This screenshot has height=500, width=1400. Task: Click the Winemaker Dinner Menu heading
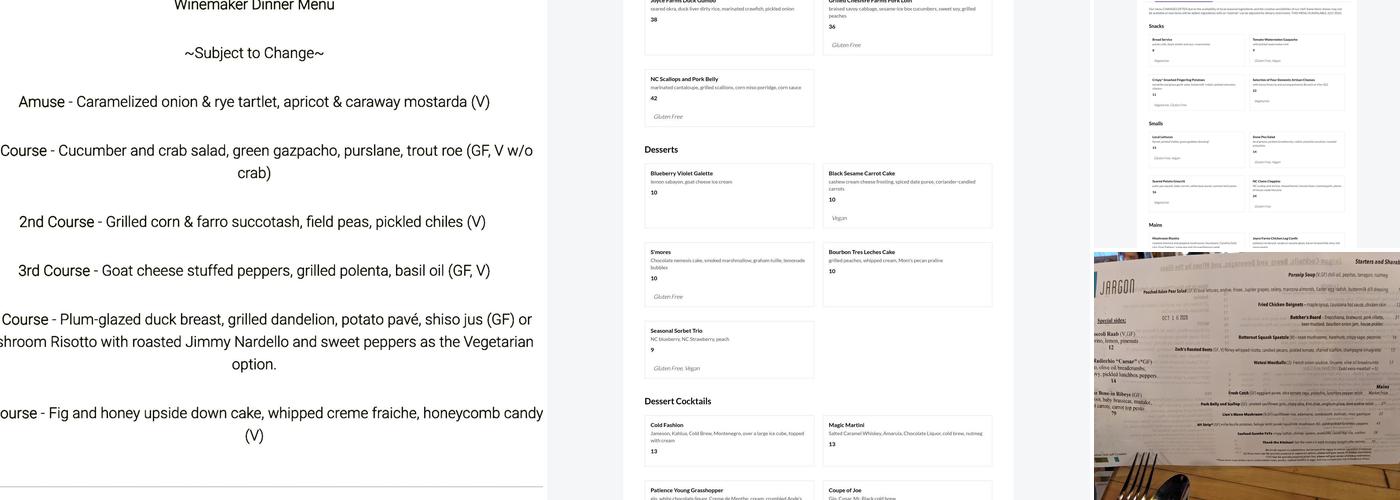point(254,5)
